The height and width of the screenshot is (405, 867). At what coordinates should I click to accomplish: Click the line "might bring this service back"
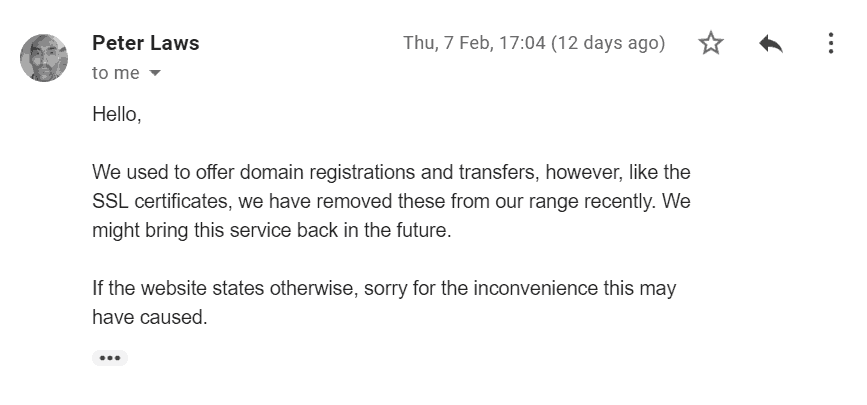pyautogui.click(x=272, y=231)
